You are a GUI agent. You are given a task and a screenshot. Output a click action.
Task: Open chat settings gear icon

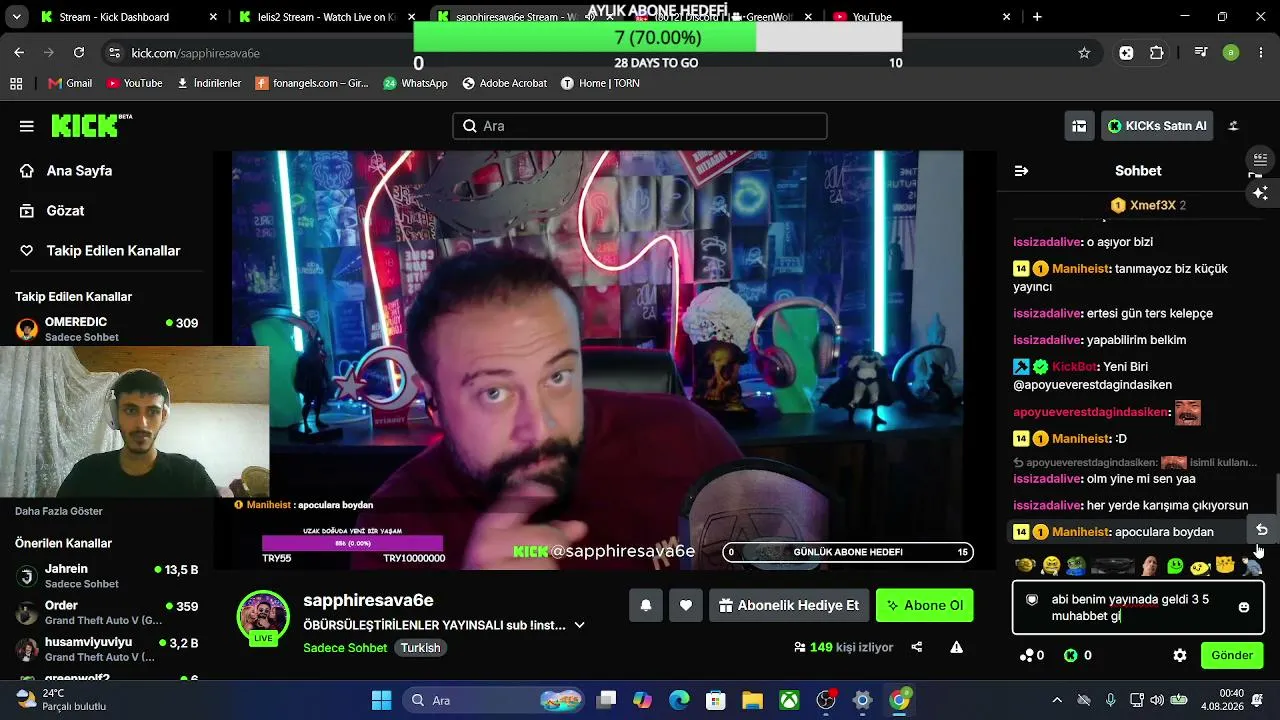(x=1180, y=655)
